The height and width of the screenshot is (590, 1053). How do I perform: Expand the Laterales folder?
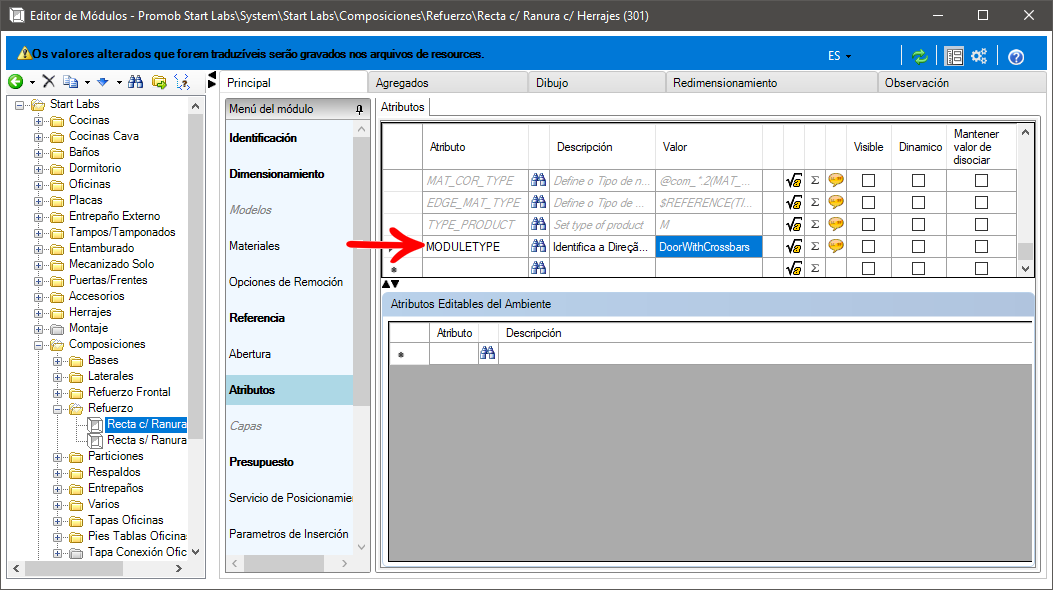(58, 377)
